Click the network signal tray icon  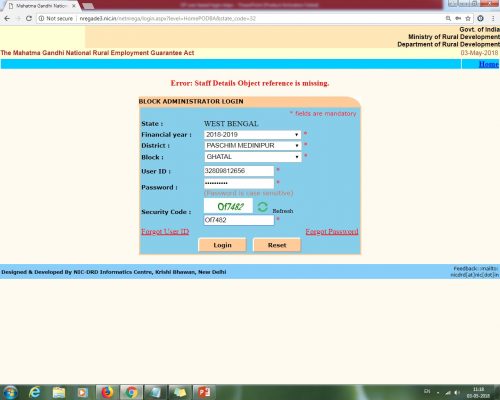(448, 393)
